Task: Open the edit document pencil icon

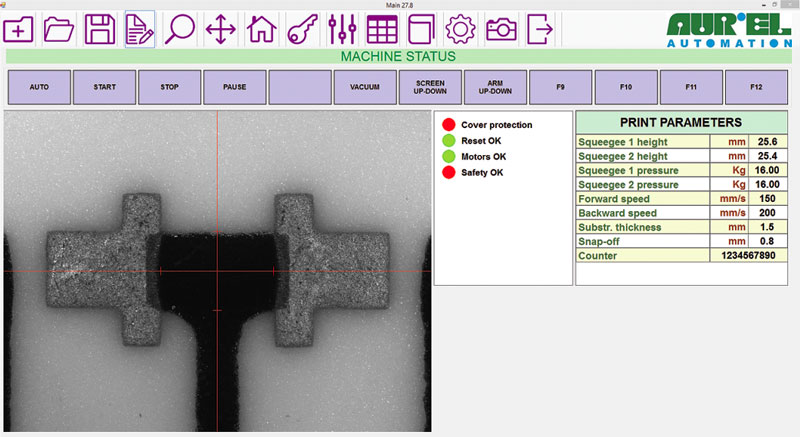Action: coord(140,30)
